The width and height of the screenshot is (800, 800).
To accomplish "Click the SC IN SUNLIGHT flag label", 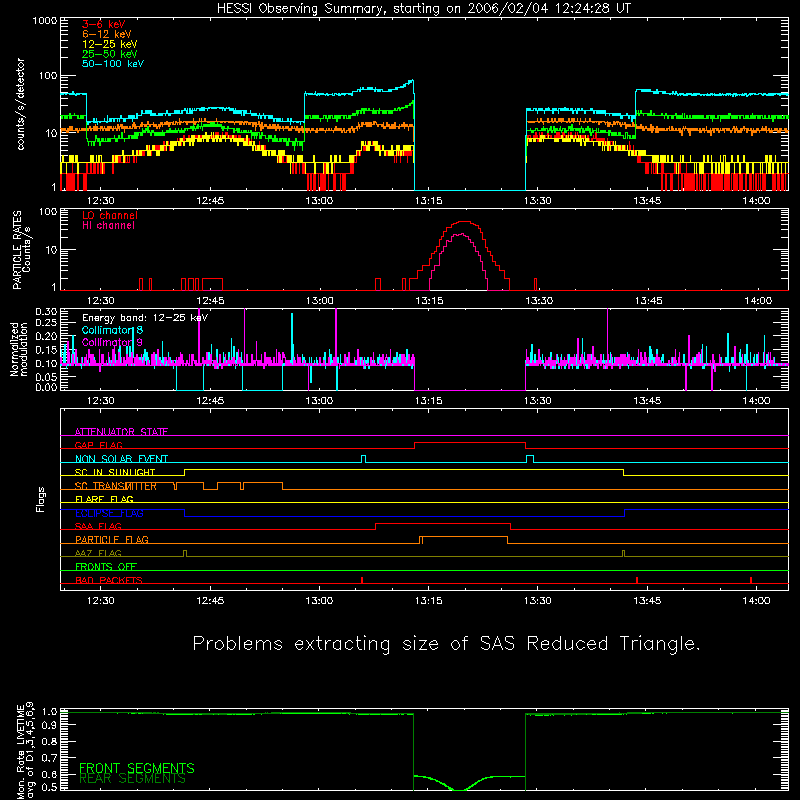I will pos(115,472).
